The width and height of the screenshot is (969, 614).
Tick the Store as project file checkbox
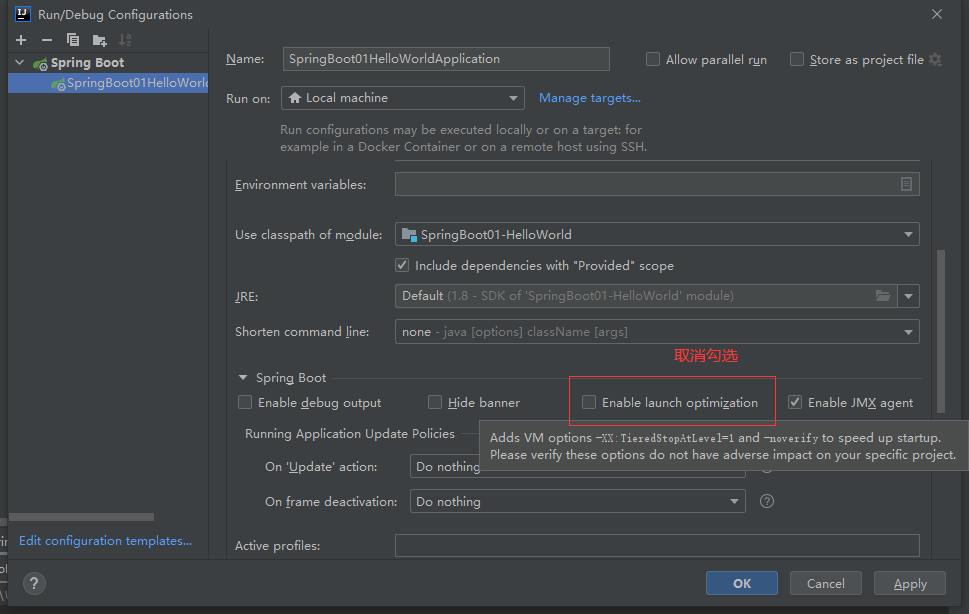797,59
